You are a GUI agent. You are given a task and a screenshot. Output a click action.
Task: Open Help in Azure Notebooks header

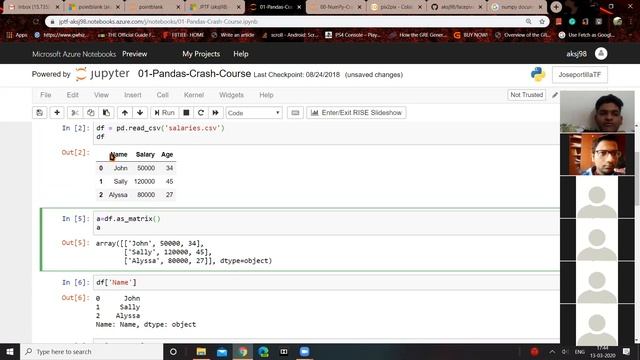(241, 54)
